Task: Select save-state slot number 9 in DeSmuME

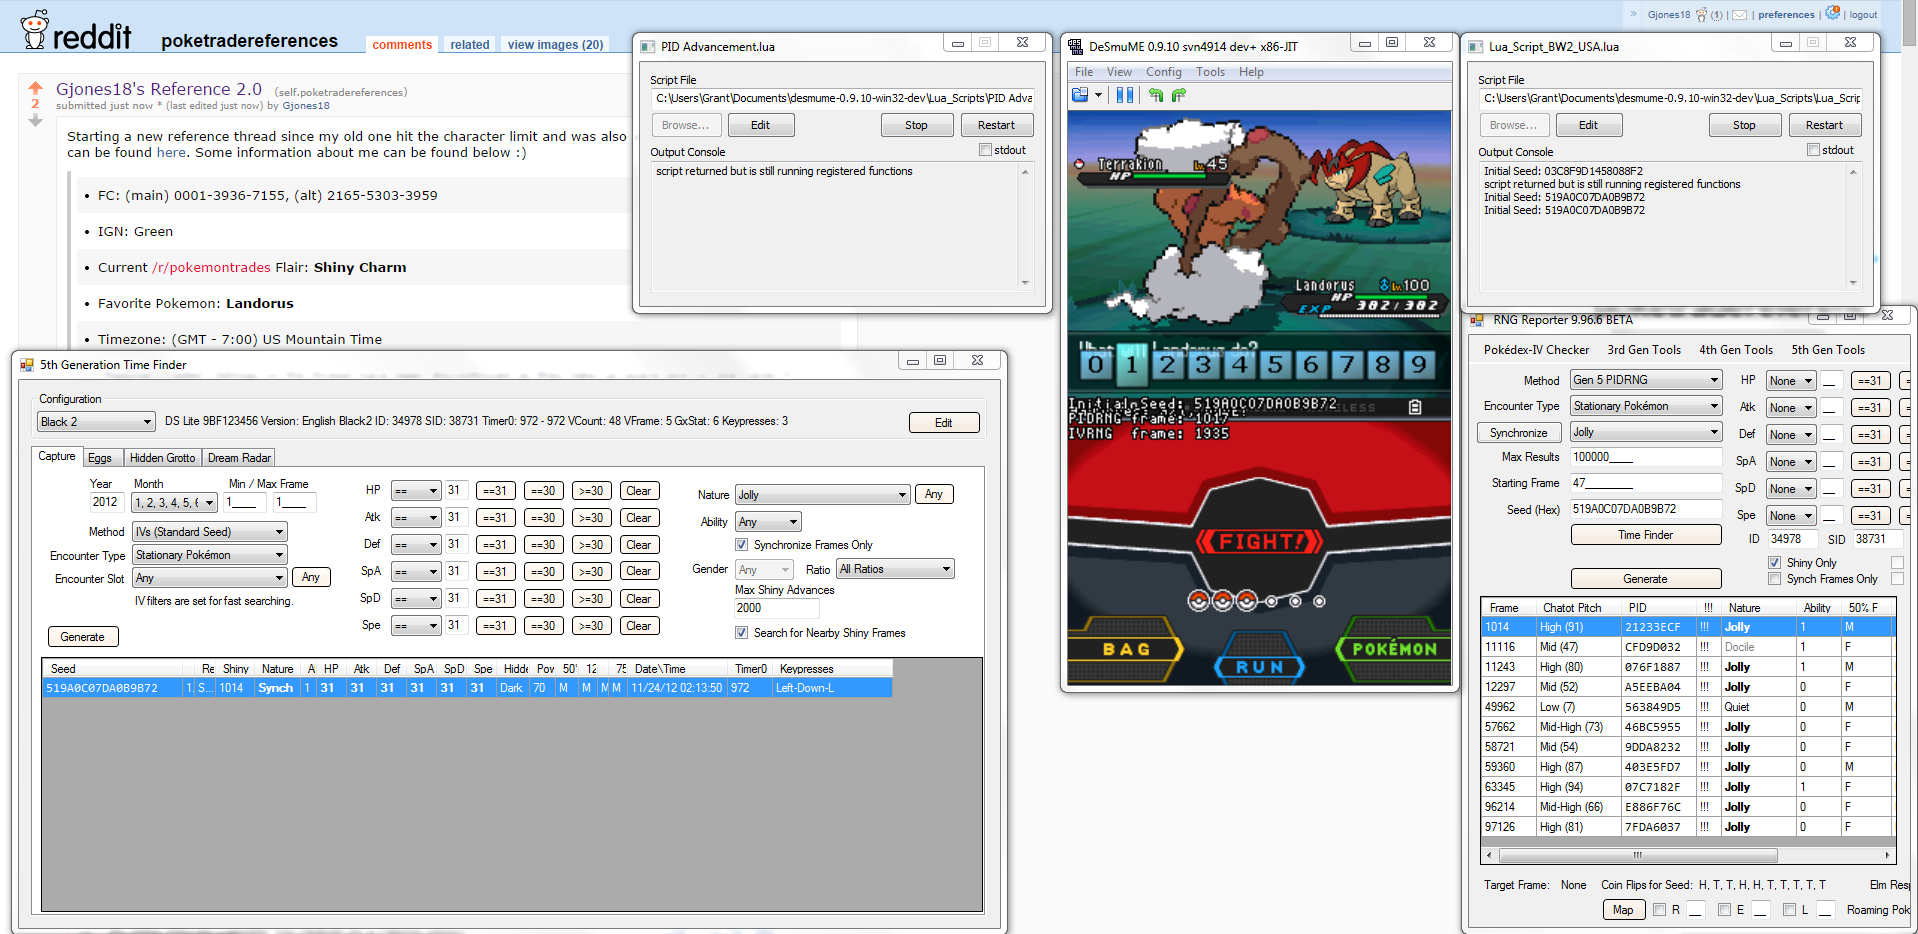Action: [x=1420, y=364]
